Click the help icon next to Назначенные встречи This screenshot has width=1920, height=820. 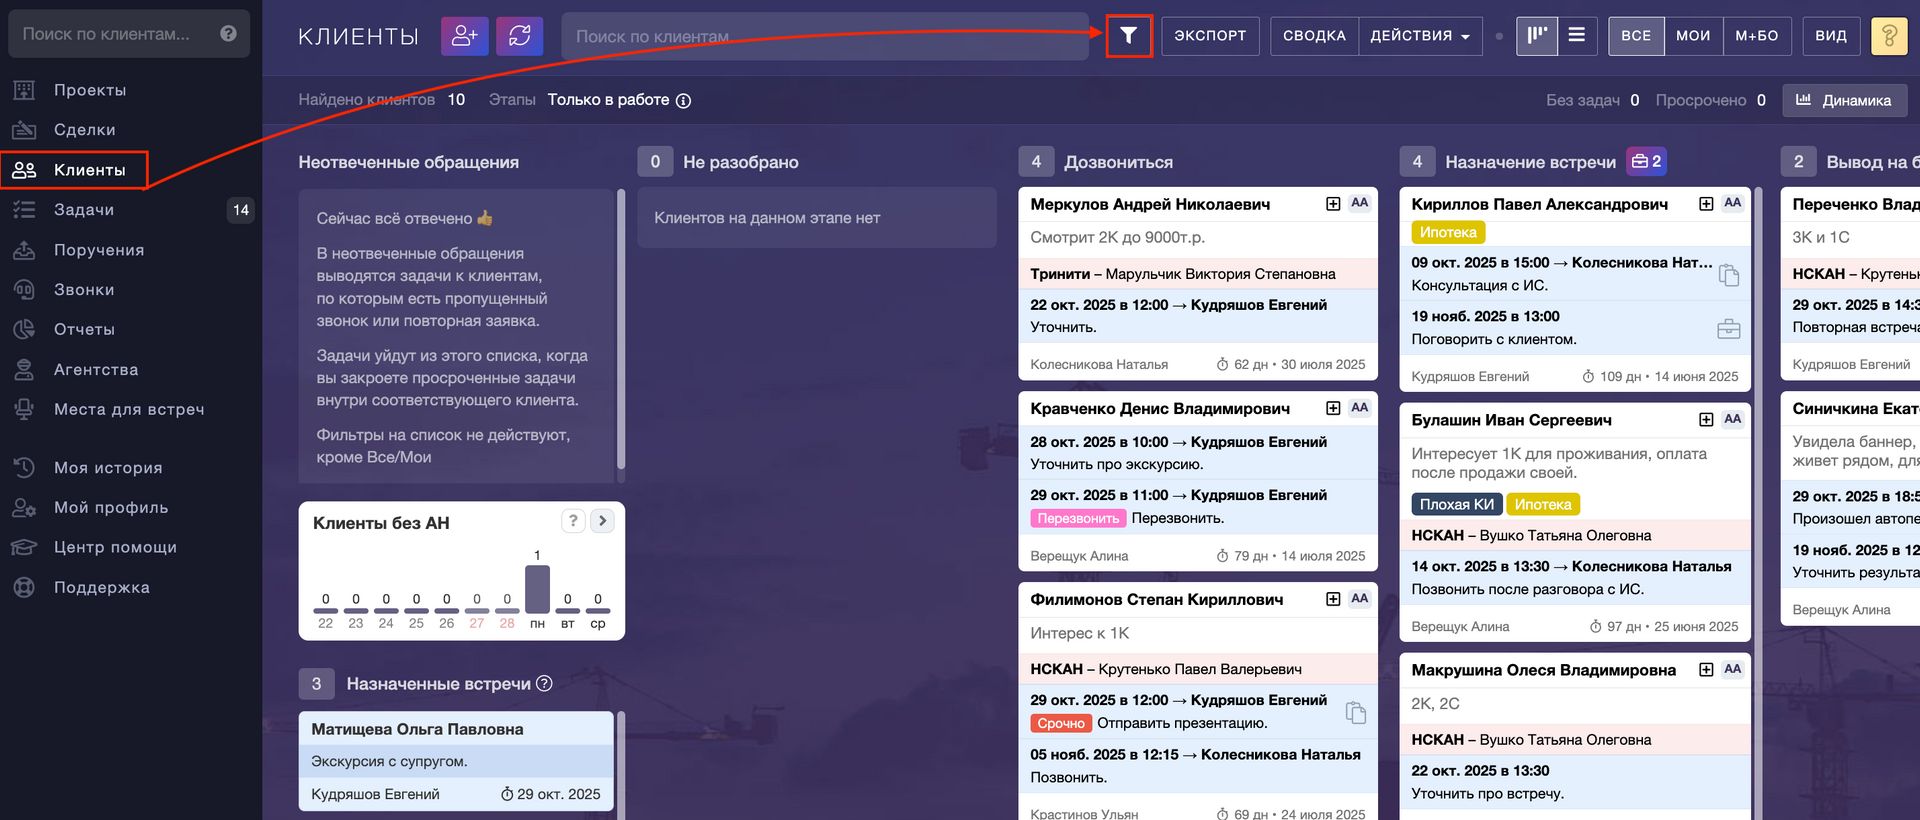click(x=544, y=684)
